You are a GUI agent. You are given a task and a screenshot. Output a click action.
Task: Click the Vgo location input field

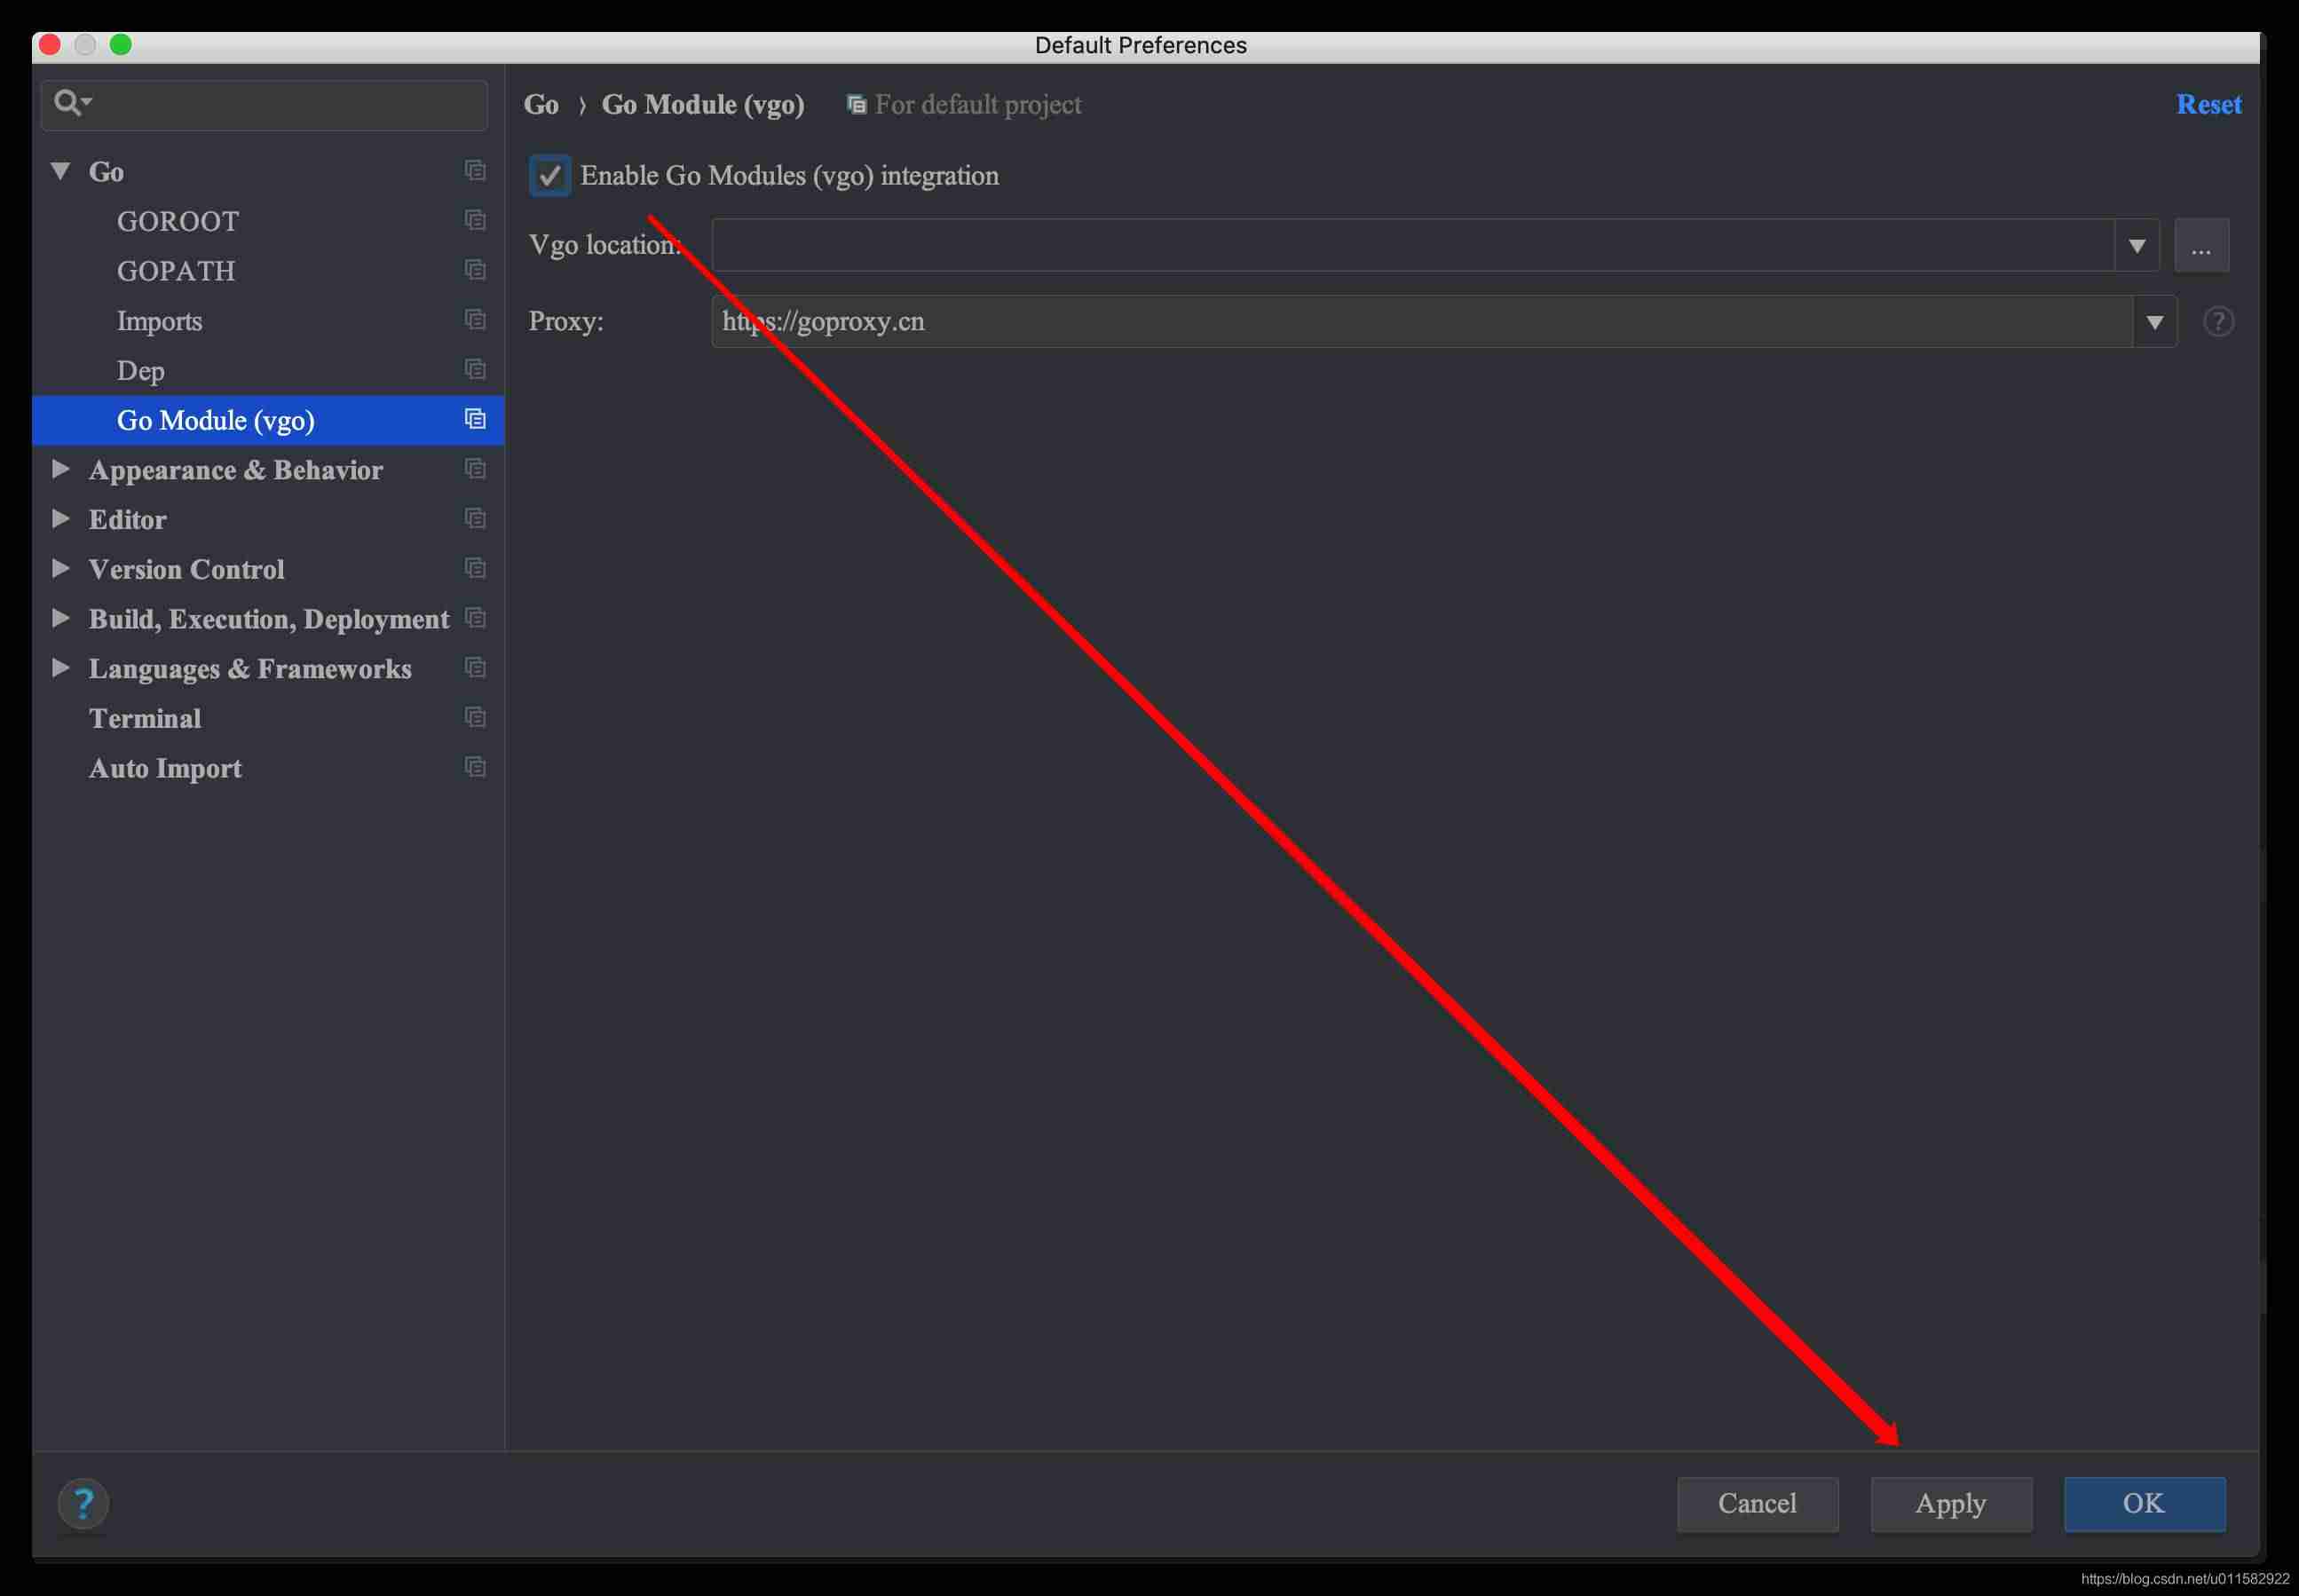pyautogui.click(x=1412, y=246)
